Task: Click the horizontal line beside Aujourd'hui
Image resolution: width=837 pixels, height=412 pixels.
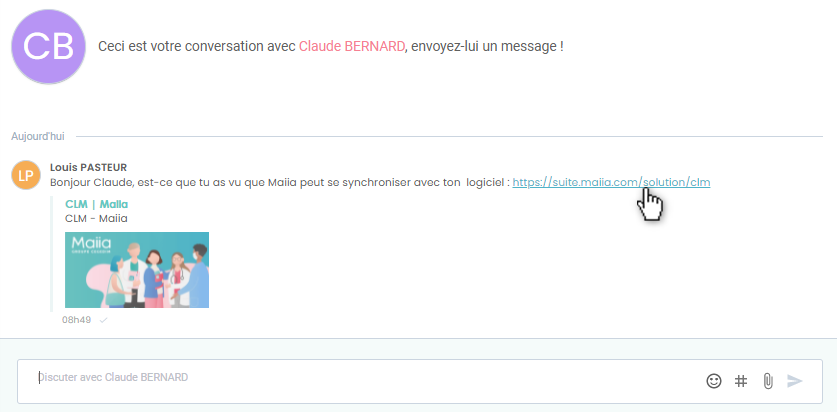Action: pyautogui.click(x=450, y=135)
